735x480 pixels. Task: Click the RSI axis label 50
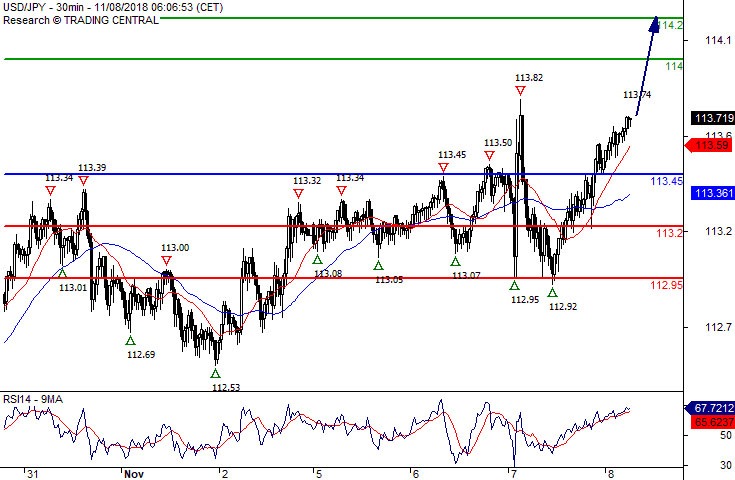(x=726, y=435)
